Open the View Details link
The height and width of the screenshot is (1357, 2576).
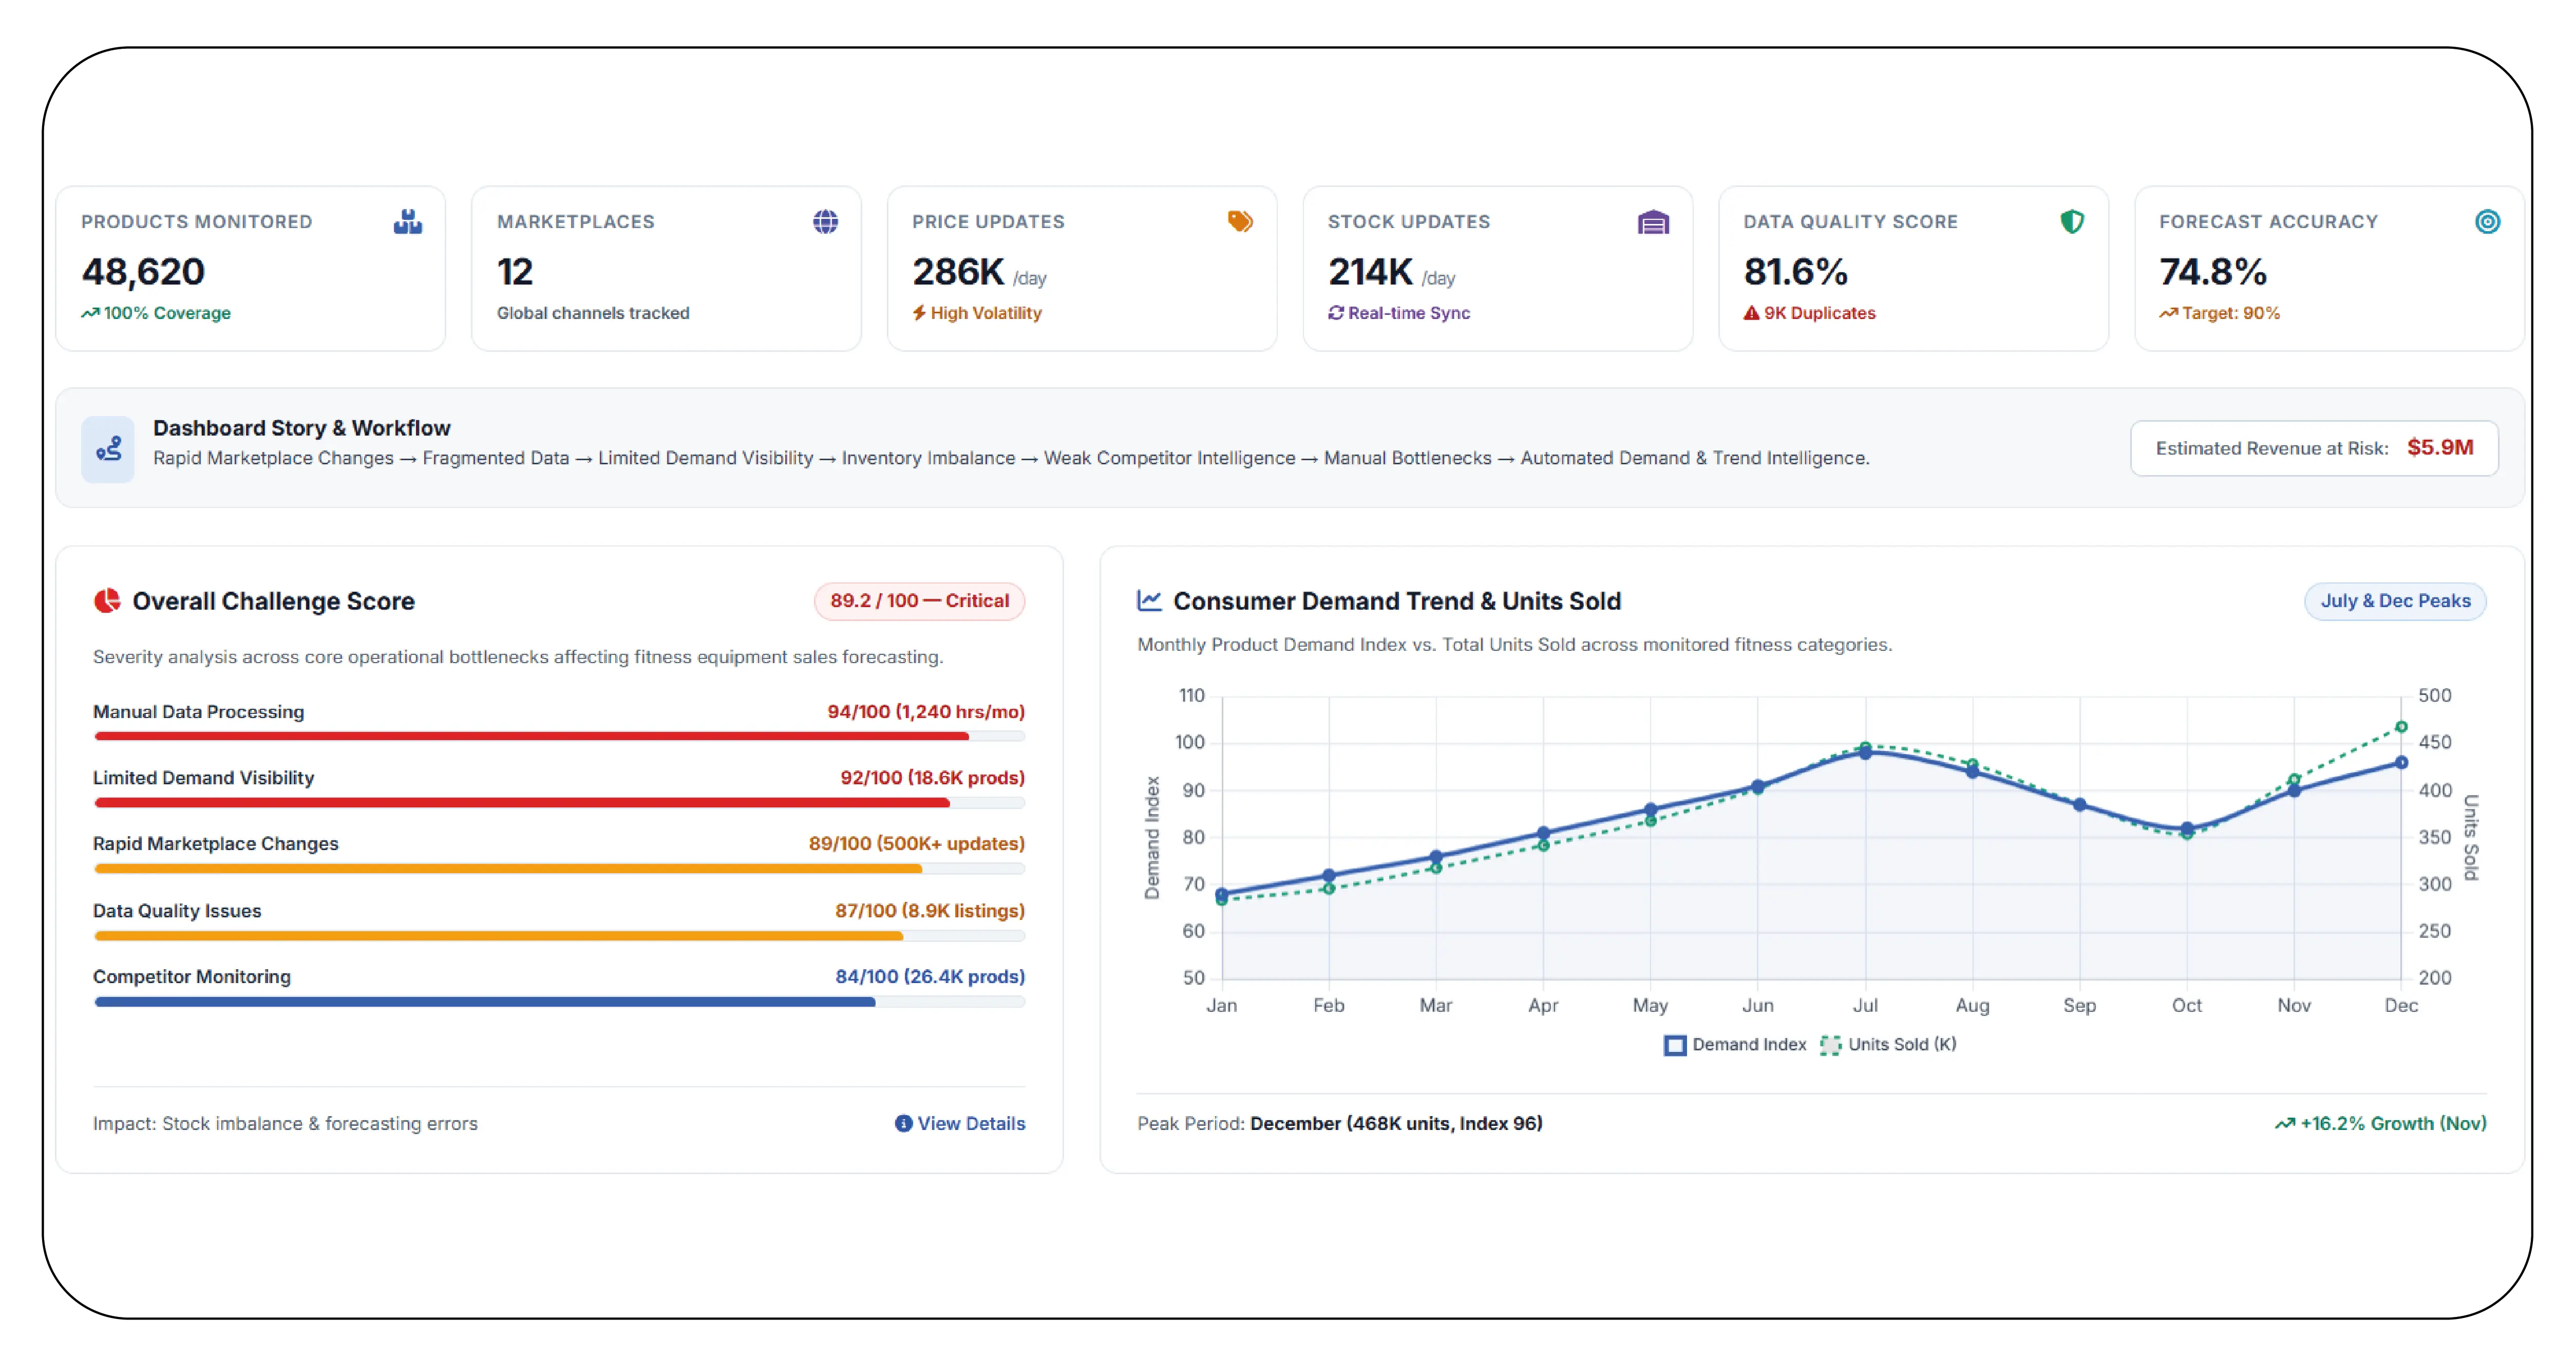960,1123
